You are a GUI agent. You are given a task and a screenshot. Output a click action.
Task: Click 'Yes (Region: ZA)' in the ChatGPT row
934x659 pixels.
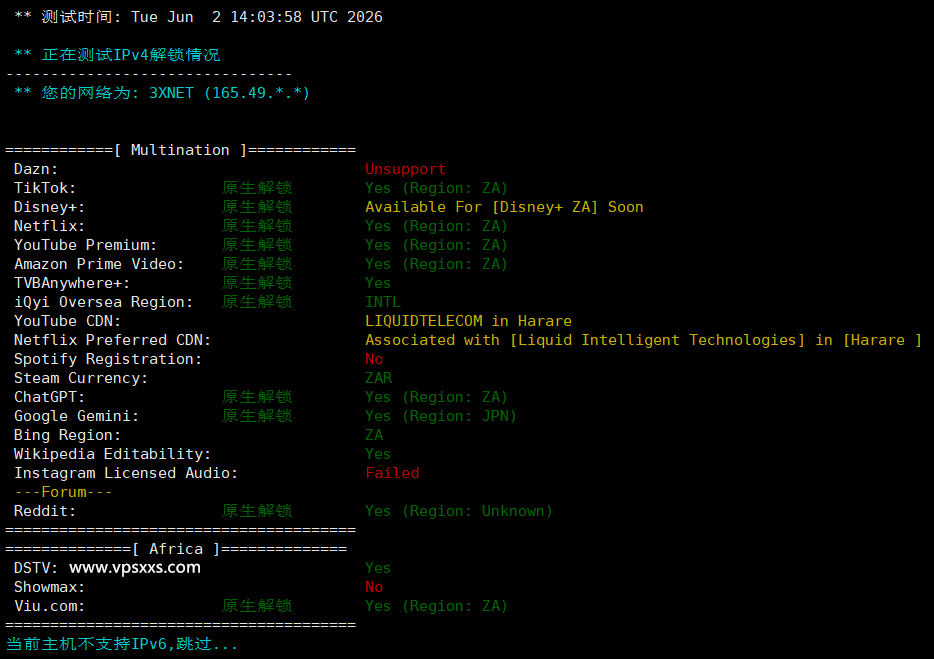tap(437, 397)
